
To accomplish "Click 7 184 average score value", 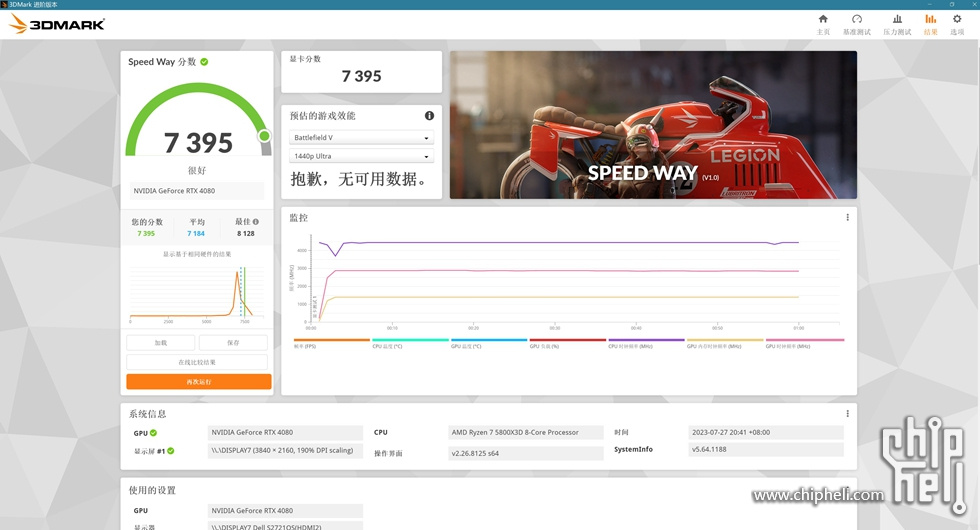I will 196,234.
